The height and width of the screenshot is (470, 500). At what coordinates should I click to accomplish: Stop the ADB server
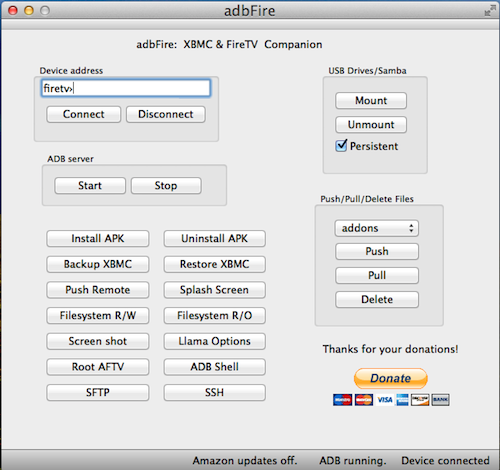pos(166,186)
